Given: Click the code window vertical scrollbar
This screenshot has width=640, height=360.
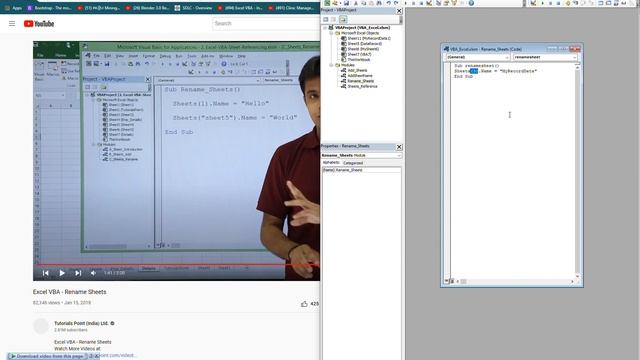Looking at the screenshot, I should click(x=577, y=170).
